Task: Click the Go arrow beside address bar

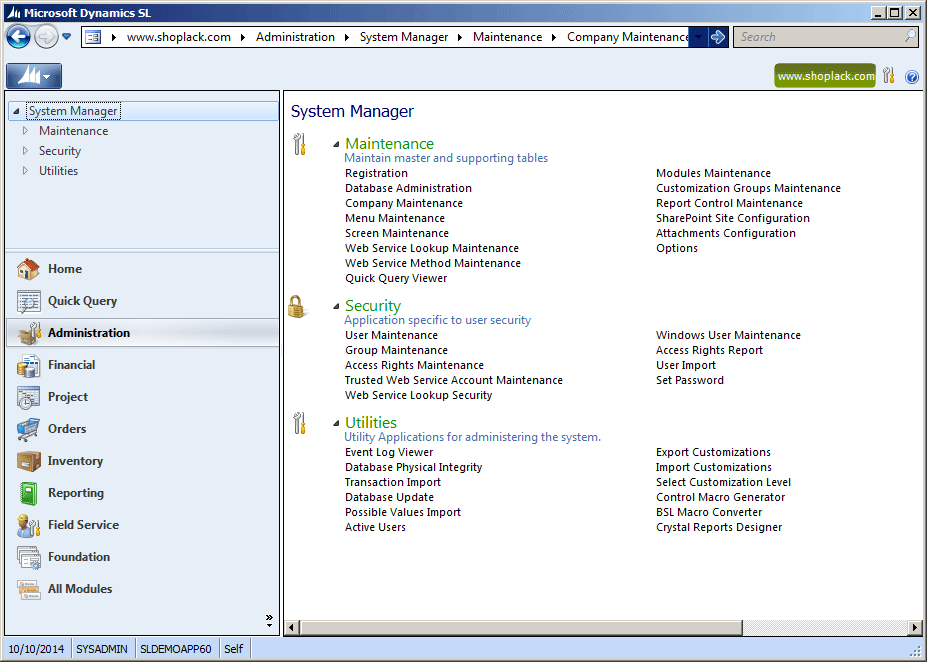Action: click(x=718, y=37)
